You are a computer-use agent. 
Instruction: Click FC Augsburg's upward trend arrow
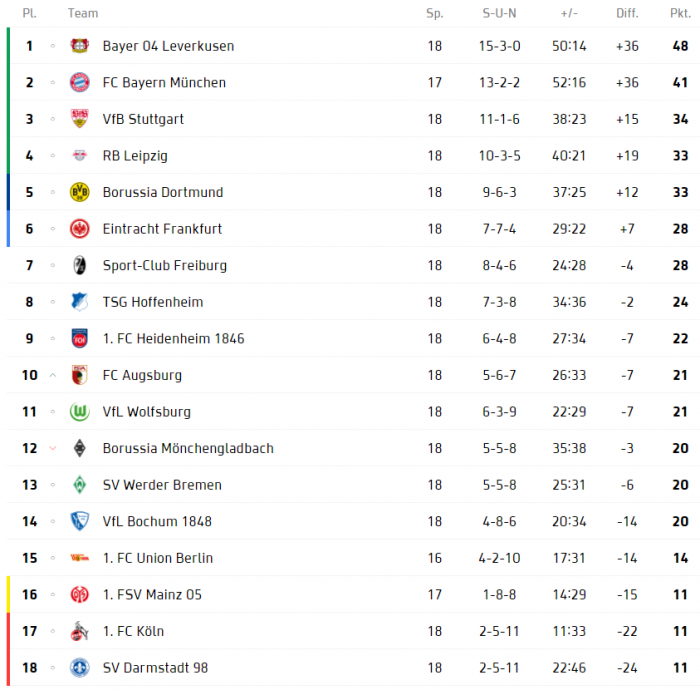click(53, 375)
